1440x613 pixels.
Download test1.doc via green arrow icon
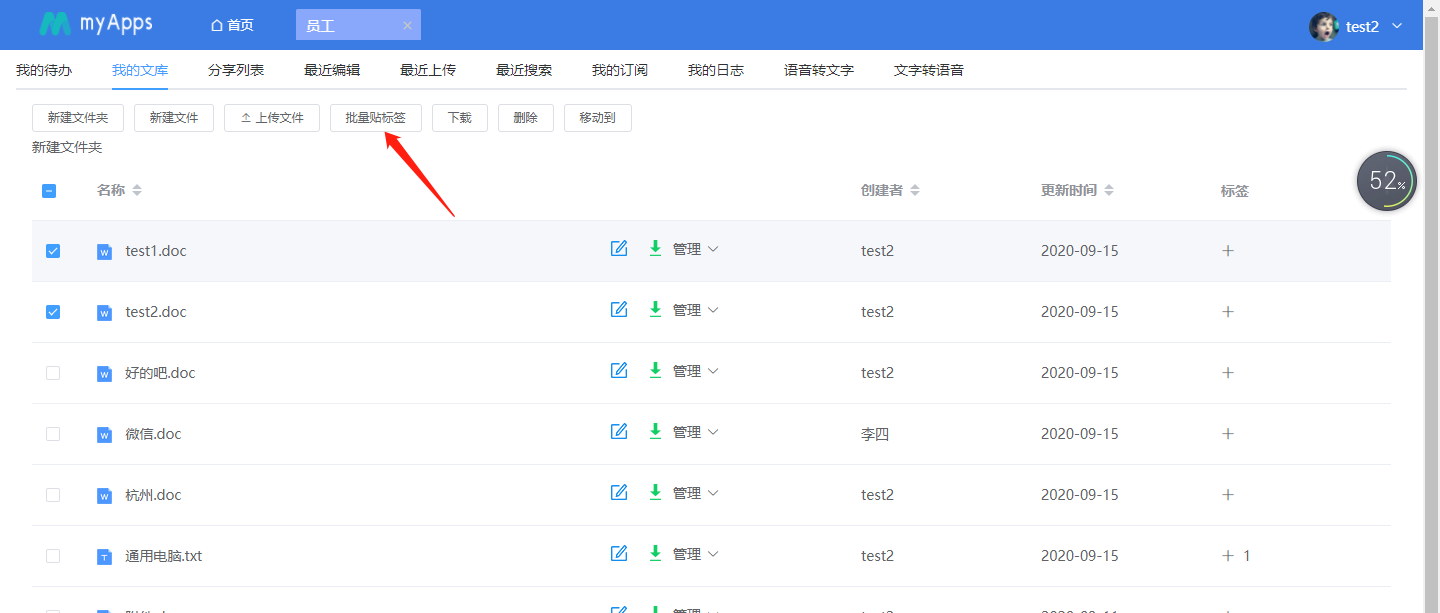coord(656,248)
